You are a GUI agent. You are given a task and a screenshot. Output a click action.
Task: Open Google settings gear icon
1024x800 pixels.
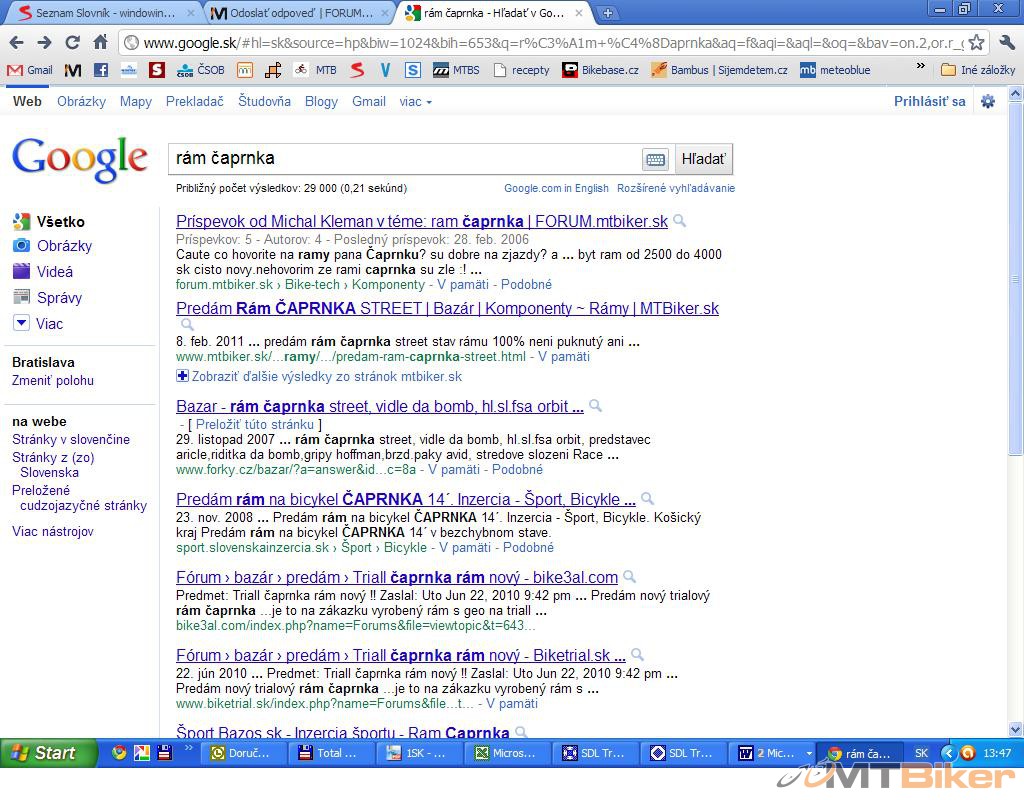[988, 102]
